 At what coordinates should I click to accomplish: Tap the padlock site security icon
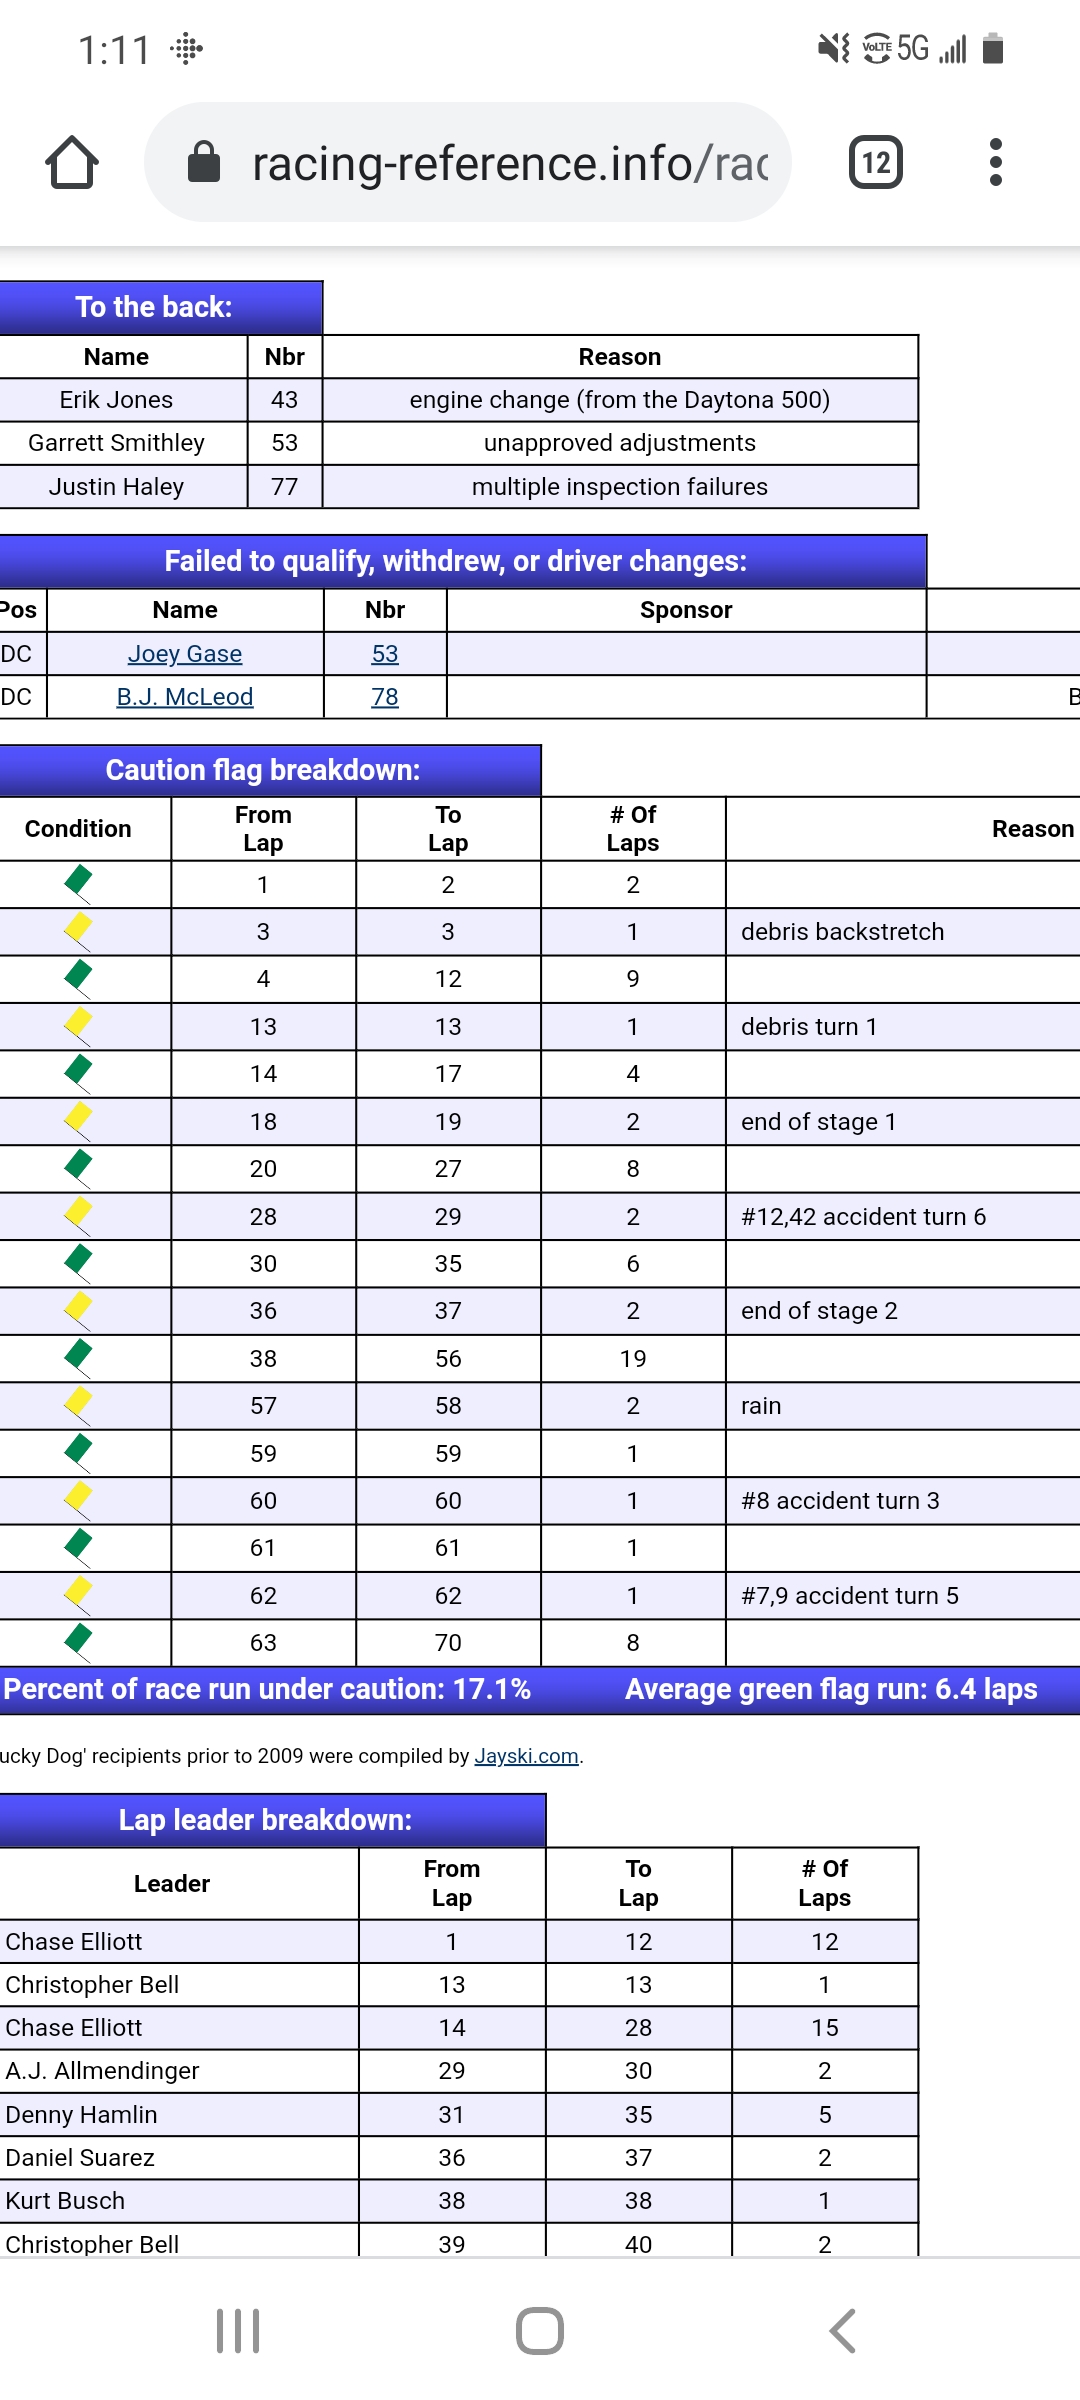[x=204, y=162]
